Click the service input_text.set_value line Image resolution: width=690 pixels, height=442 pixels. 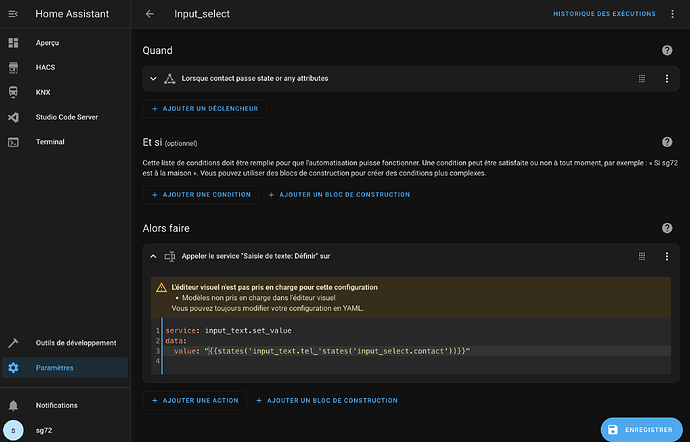(x=229, y=331)
